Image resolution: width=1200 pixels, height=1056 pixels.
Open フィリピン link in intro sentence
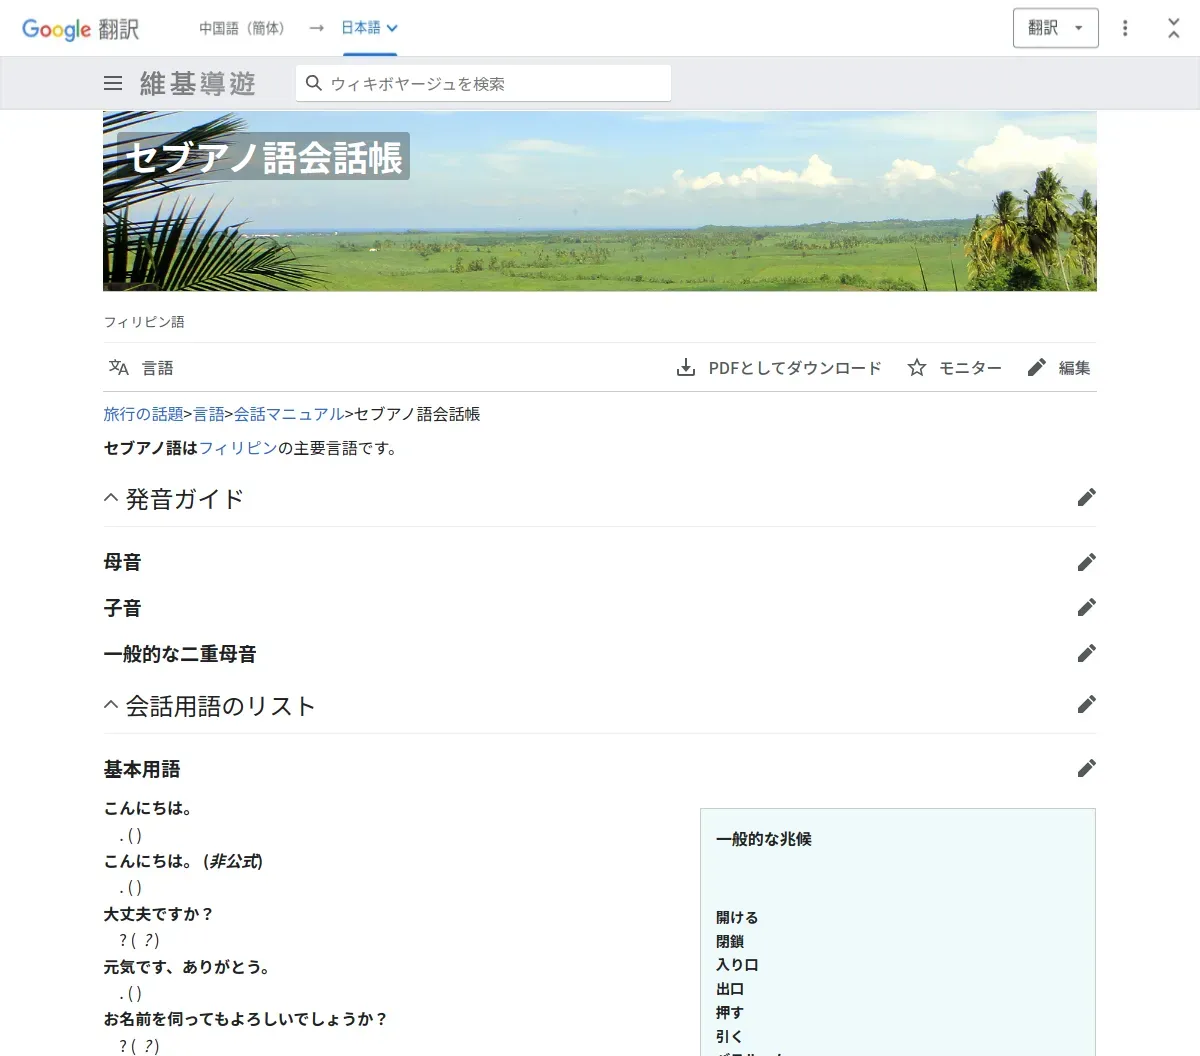tap(238, 448)
